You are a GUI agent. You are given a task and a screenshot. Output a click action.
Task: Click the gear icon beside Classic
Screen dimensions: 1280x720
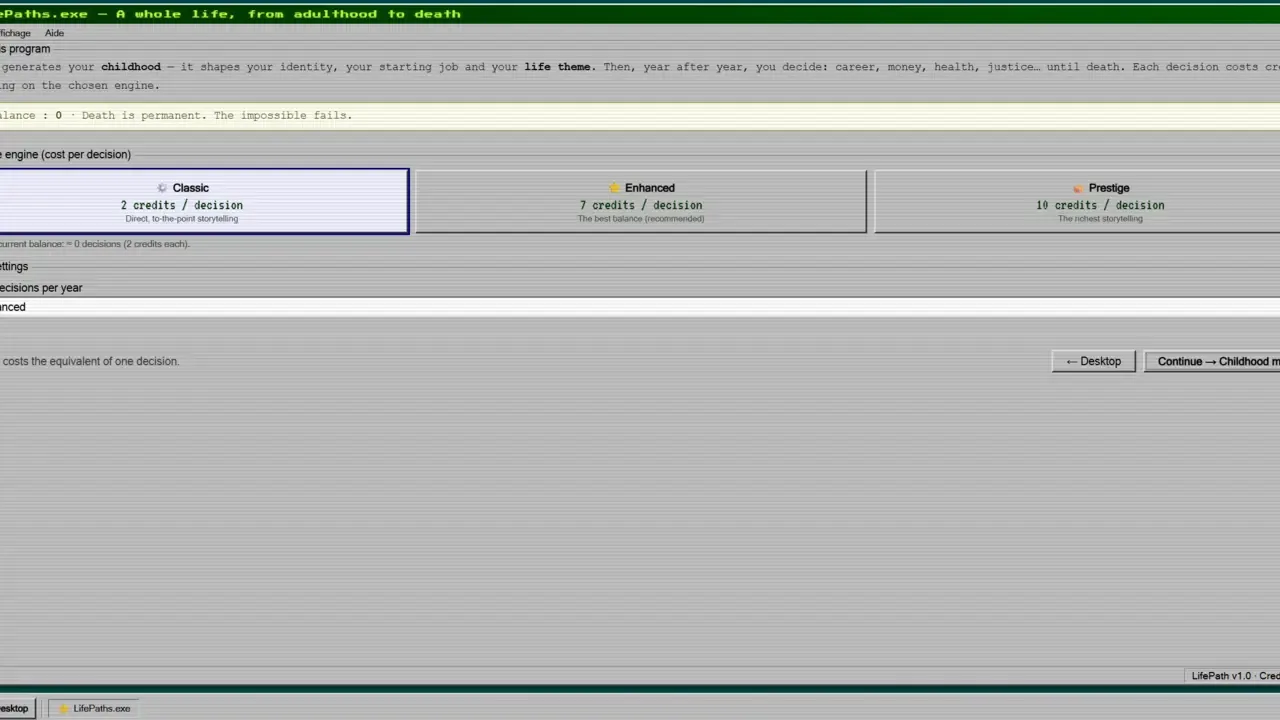click(x=162, y=188)
